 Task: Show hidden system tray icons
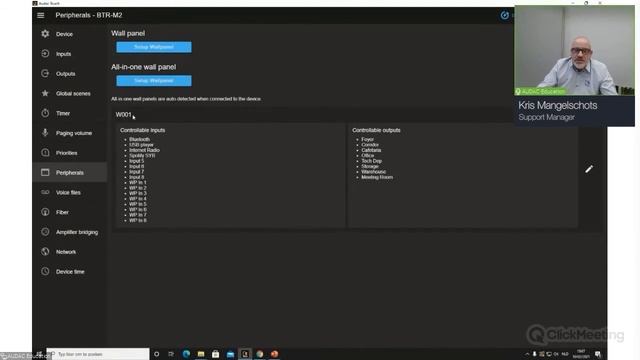(x=527, y=354)
